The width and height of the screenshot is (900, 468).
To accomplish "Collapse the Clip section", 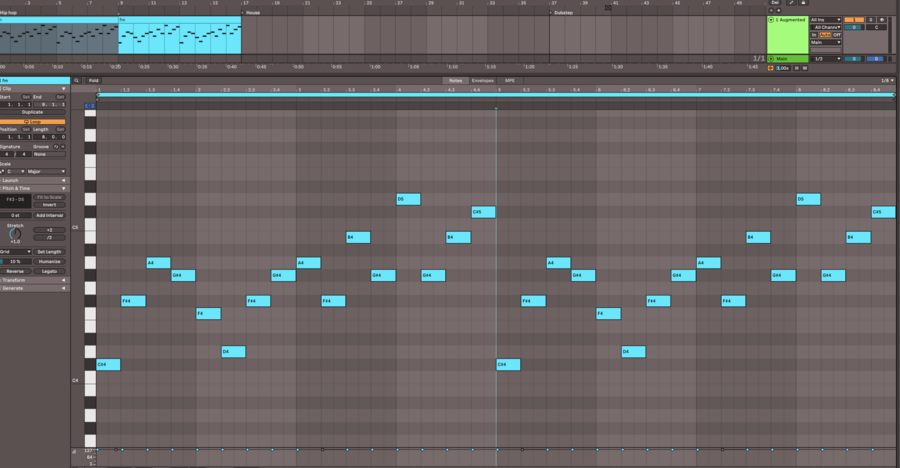I will [x=33, y=89].
